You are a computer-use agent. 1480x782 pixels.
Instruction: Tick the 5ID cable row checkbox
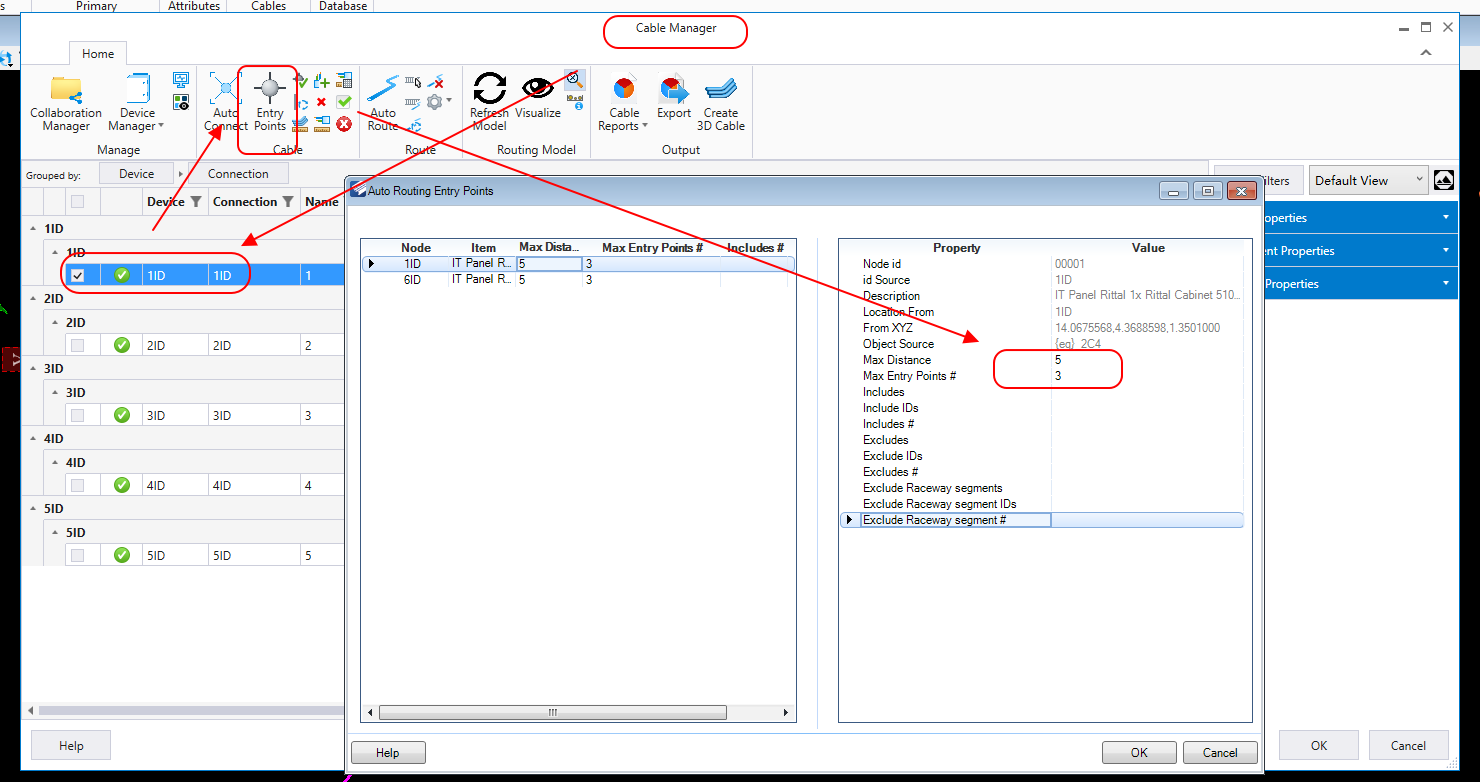coord(78,555)
